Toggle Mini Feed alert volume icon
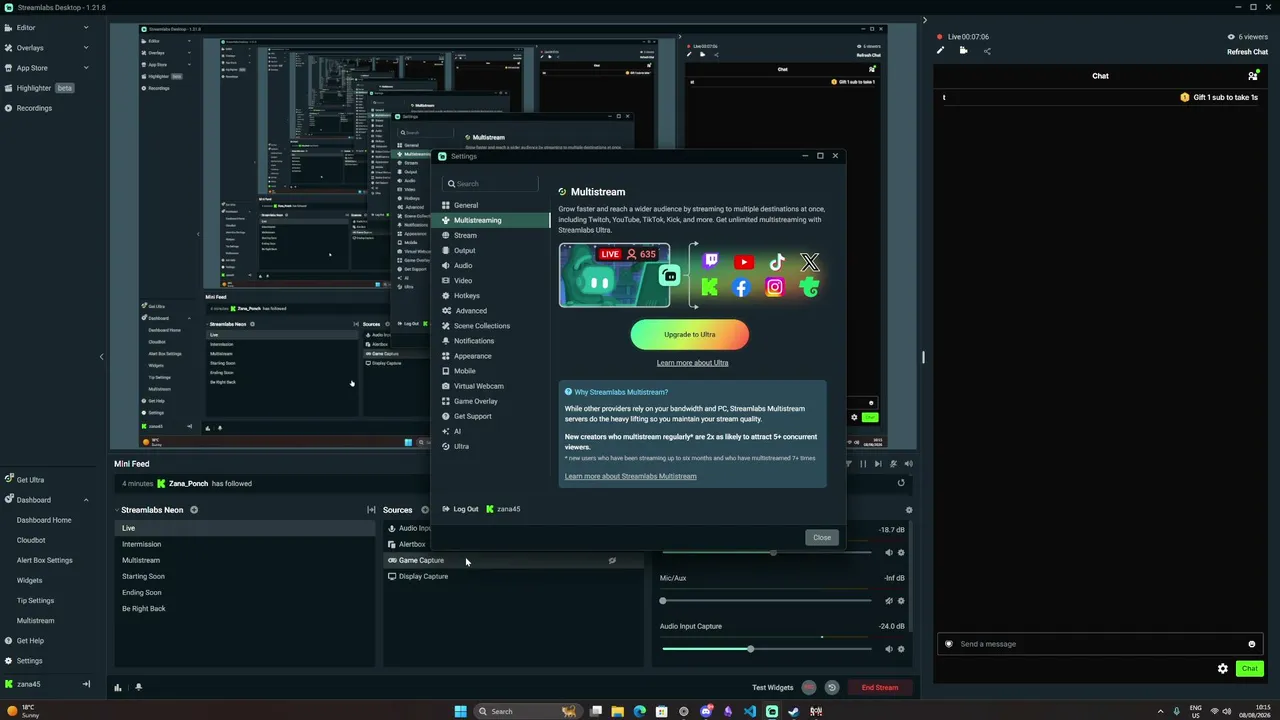Screen dimensions: 1280x720 908,464
